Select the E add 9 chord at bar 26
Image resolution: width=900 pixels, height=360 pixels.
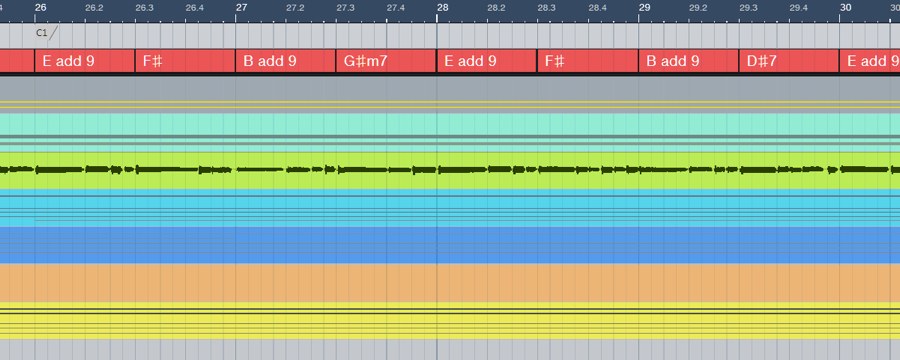(x=85, y=61)
